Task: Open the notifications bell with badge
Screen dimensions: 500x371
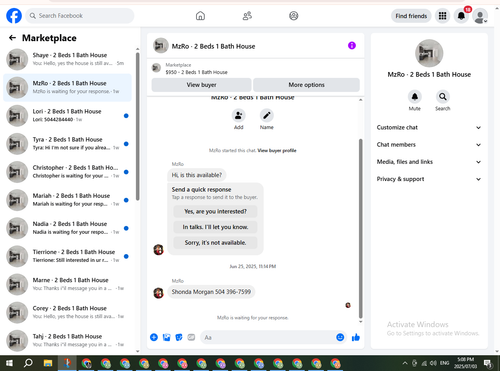Action: pyautogui.click(x=461, y=16)
